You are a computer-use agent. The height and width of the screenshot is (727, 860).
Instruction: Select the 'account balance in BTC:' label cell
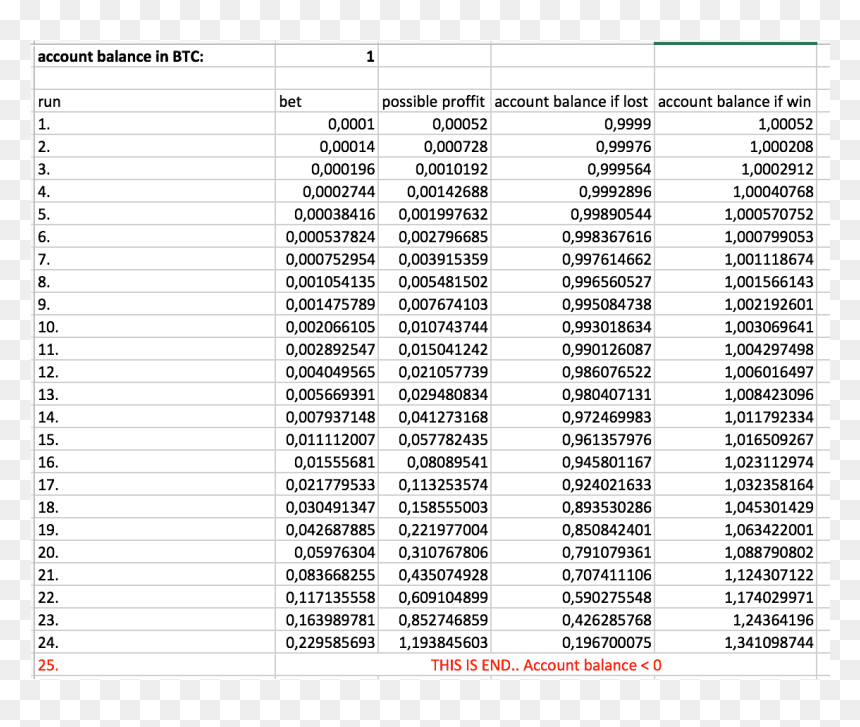pyautogui.click(x=155, y=56)
